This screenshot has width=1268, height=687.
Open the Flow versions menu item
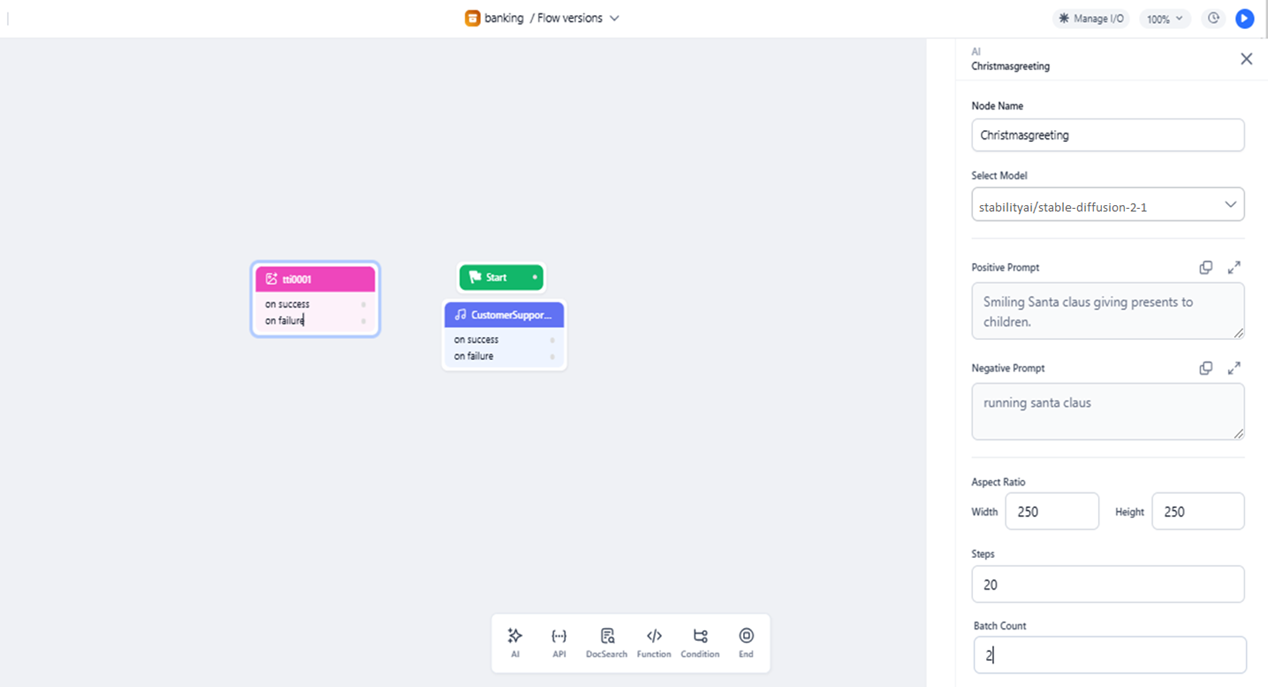click(x=567, y=18)
